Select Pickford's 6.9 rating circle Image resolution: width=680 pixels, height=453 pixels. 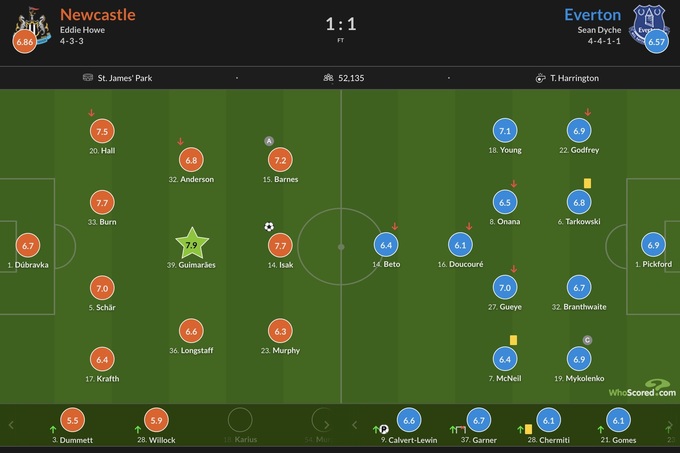click(x=654, y=245)
